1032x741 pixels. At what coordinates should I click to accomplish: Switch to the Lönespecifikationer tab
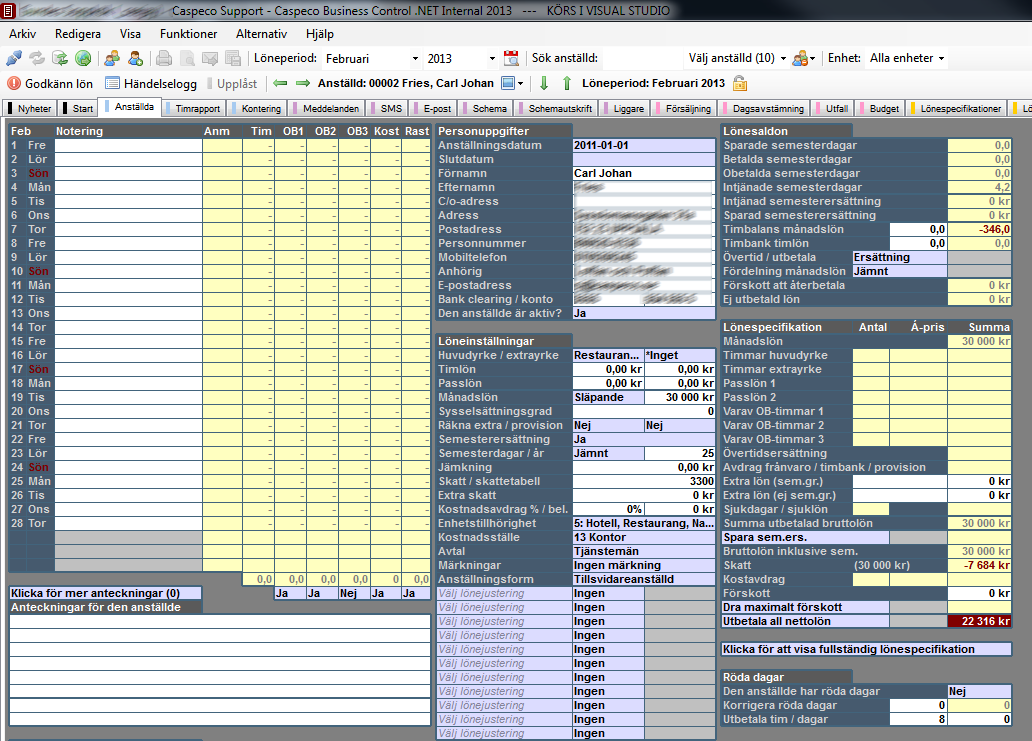click(956, 109)
